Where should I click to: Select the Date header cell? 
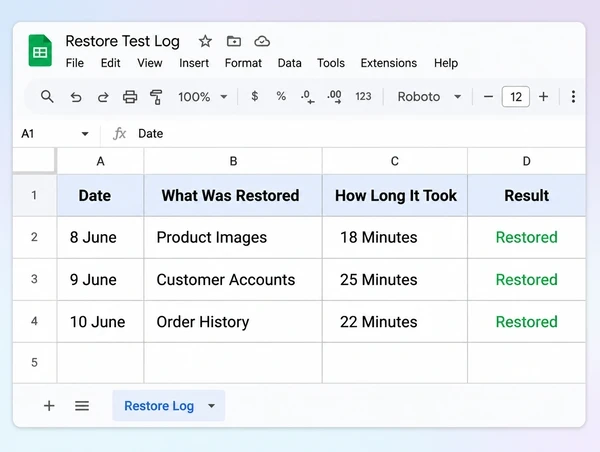(x=100, y=195)
